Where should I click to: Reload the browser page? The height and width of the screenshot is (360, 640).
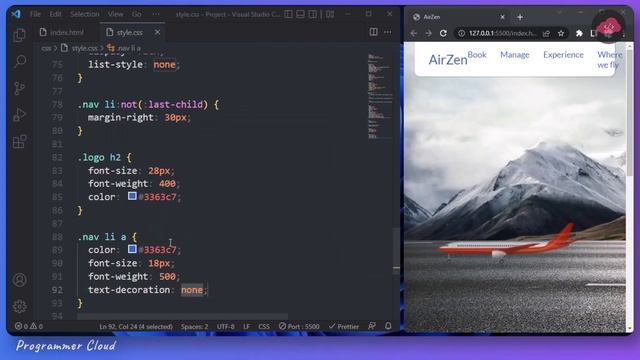(x=443, y=33)
